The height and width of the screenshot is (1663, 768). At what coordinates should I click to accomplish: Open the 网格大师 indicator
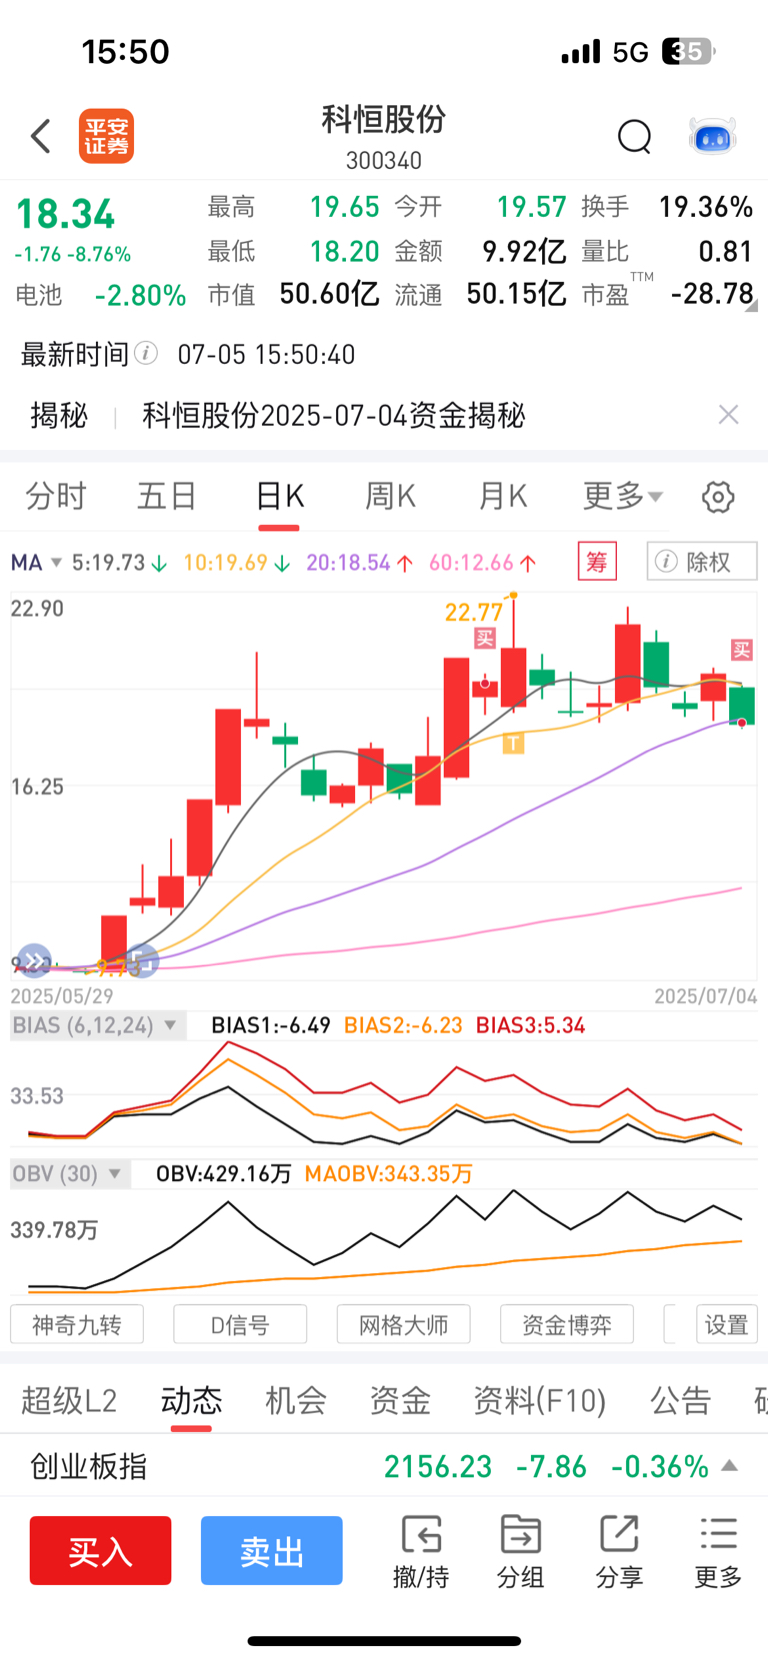[x=403, y=1325]
